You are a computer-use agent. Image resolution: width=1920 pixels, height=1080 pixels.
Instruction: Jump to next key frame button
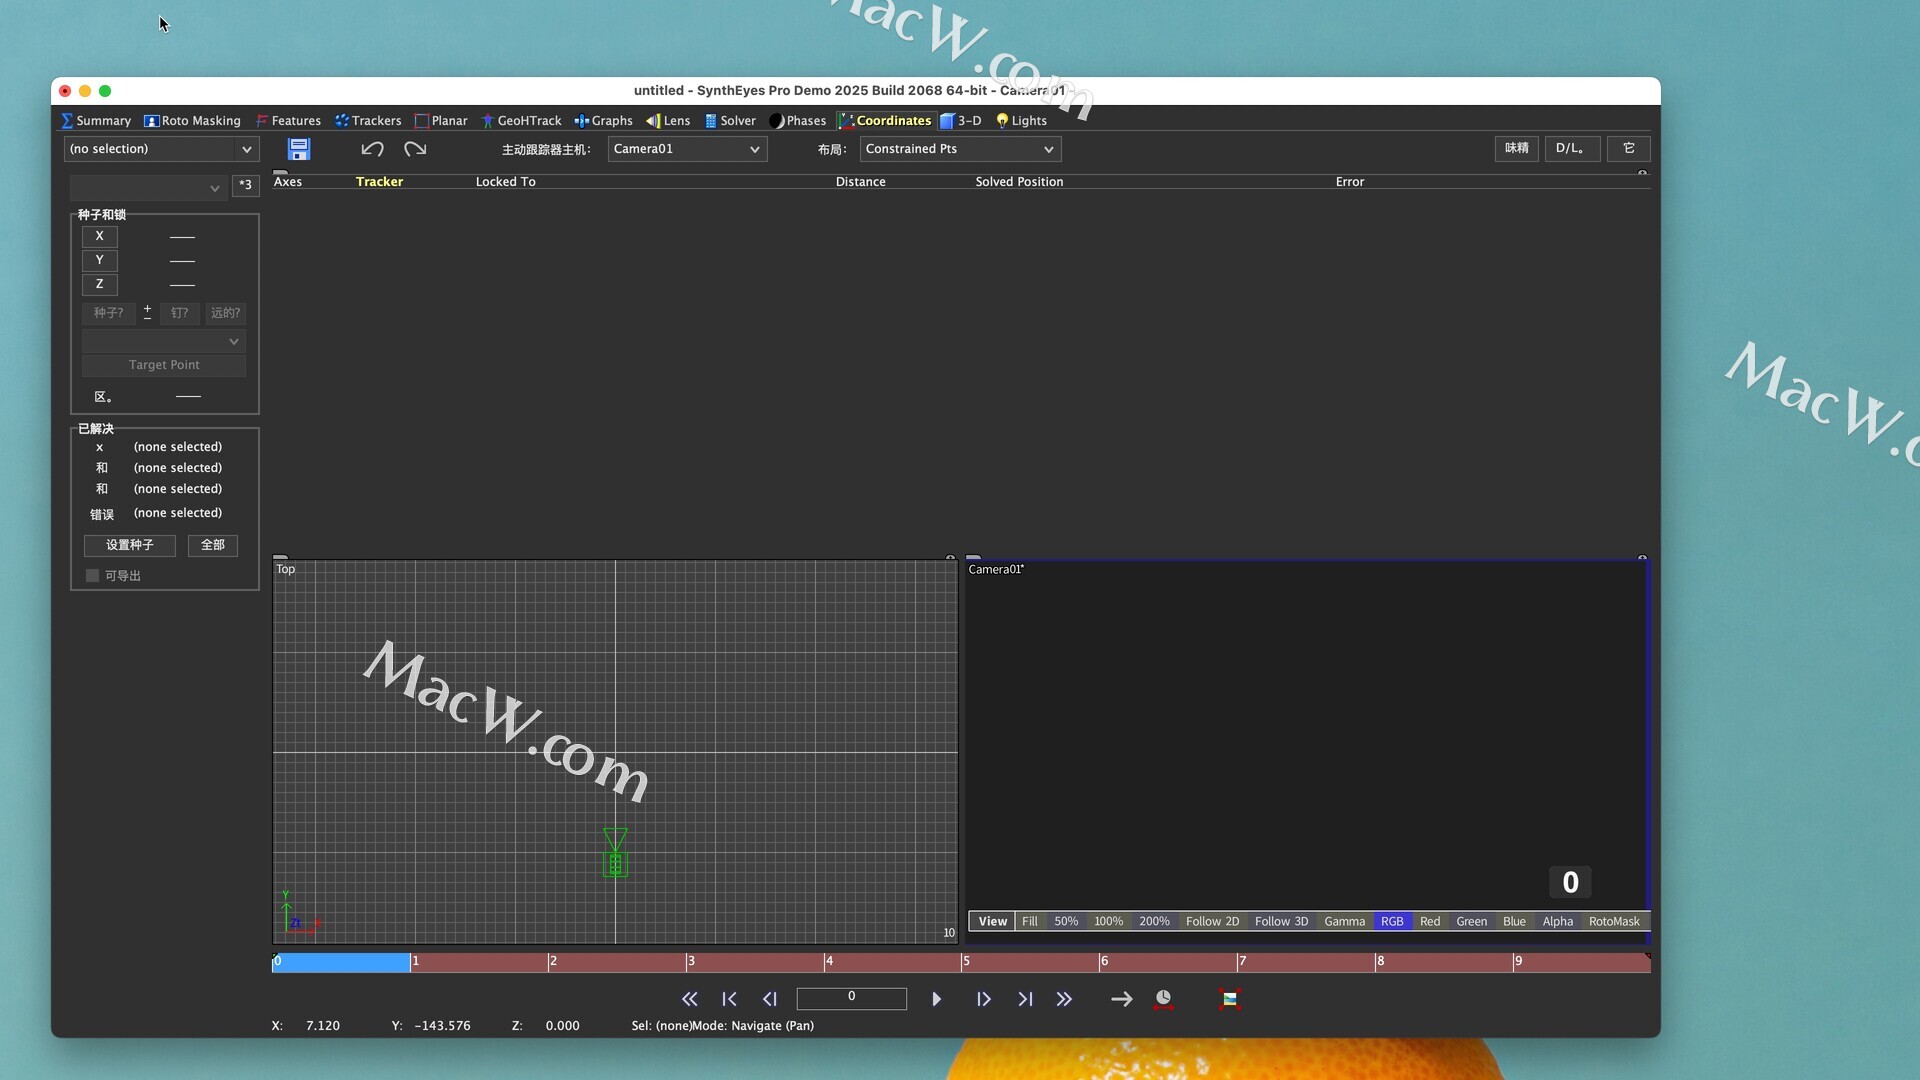tap(1025, 999)
